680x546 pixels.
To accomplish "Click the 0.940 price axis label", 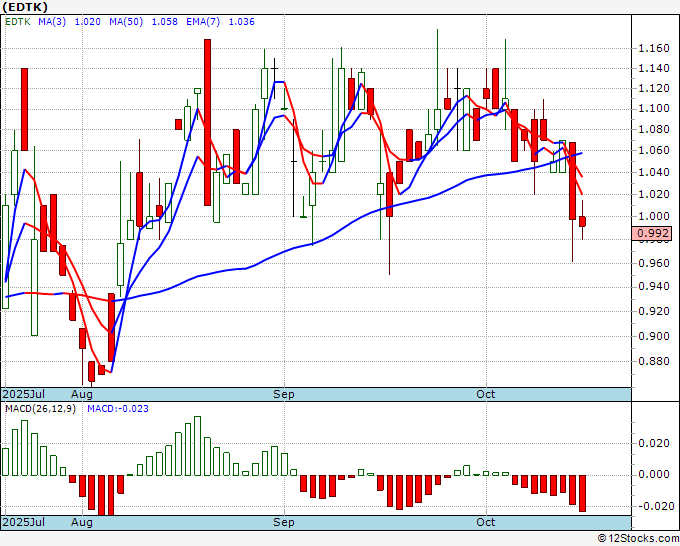I will (x=654, y=286).
